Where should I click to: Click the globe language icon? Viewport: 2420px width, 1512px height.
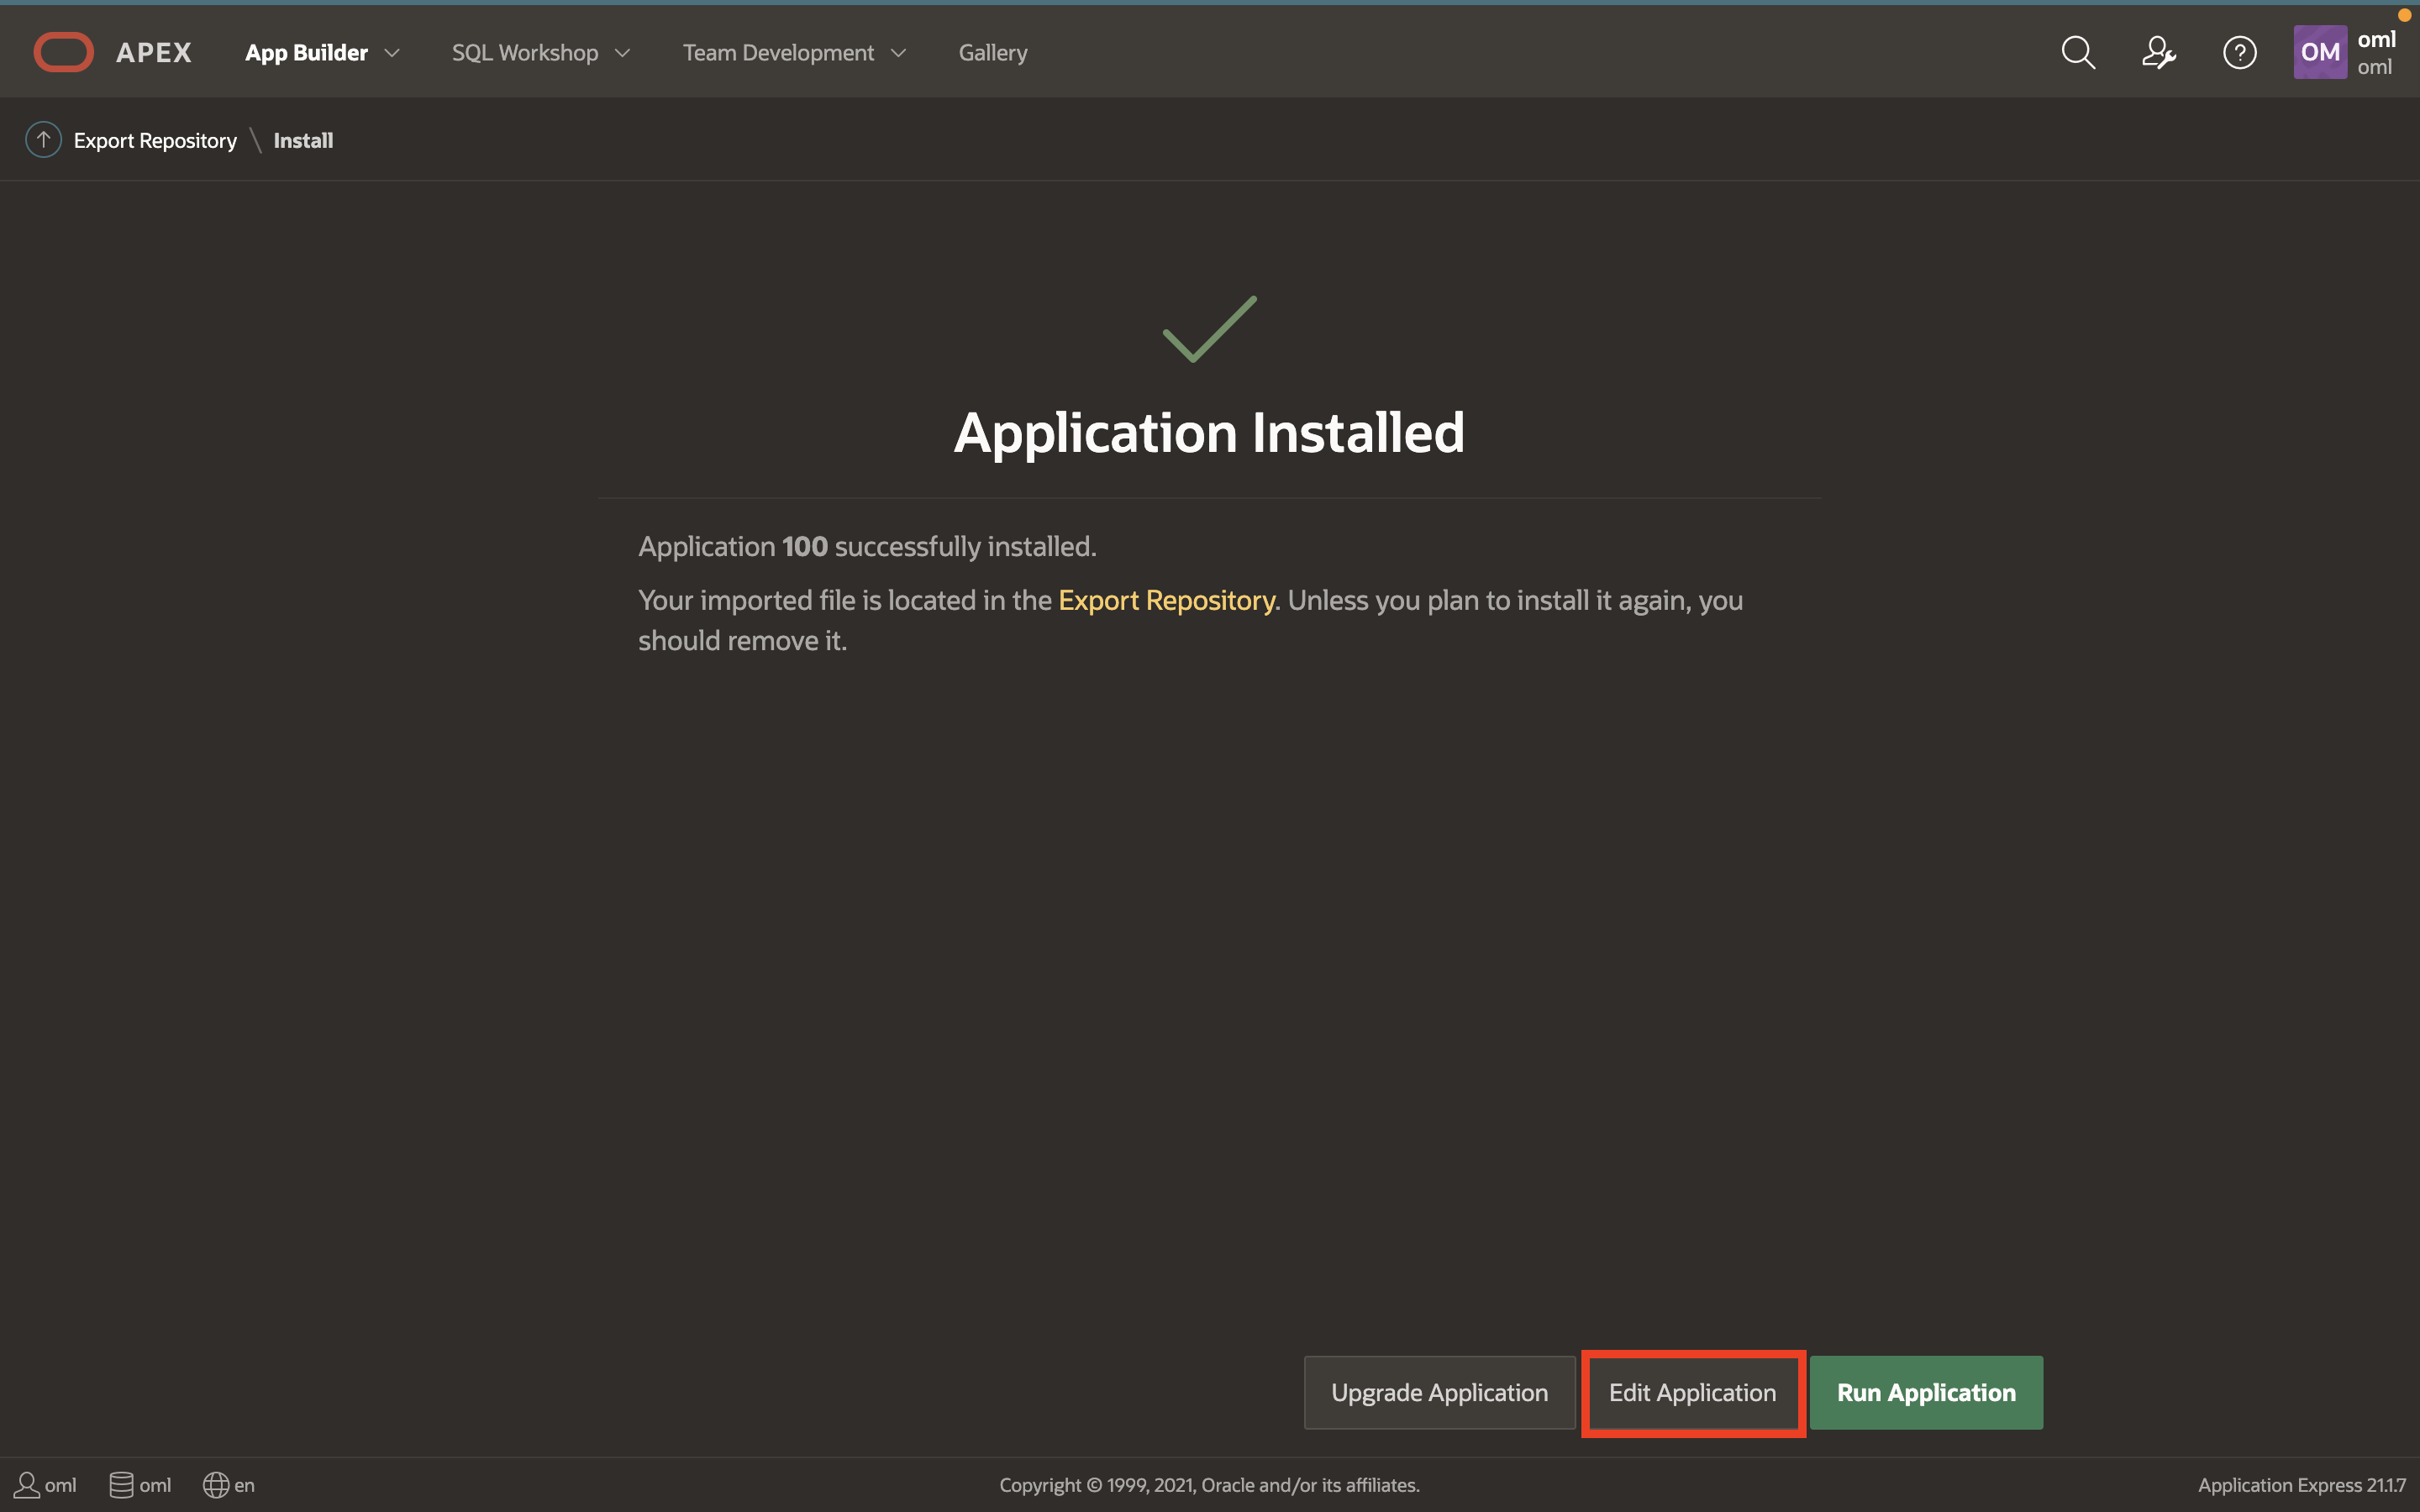coord(216,1485)
